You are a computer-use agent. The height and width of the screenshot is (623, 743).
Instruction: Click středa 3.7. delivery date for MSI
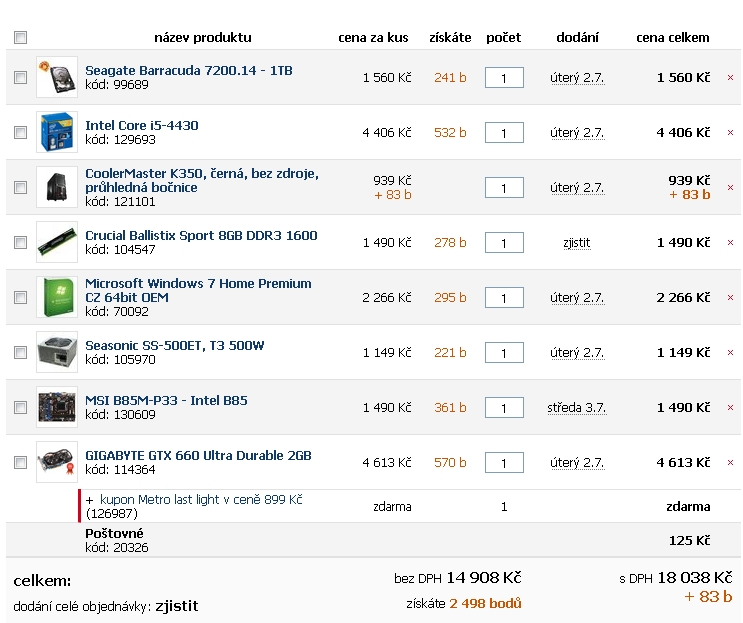[x=577, y=408]
